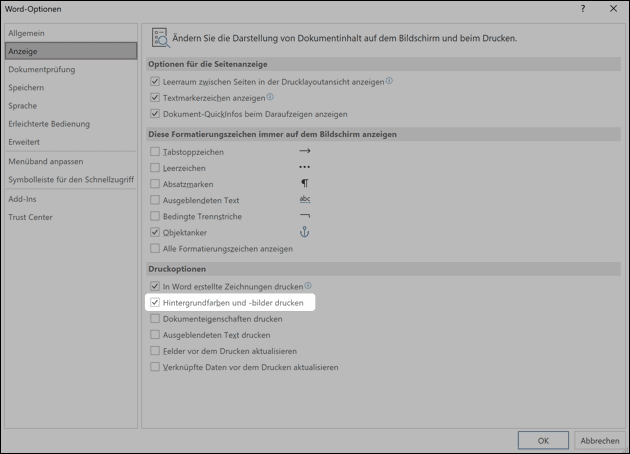Viewport: 630px width, 454px height.
Task: Open help with the question mark
Action: pyautogui.click(x=583, y=9)
